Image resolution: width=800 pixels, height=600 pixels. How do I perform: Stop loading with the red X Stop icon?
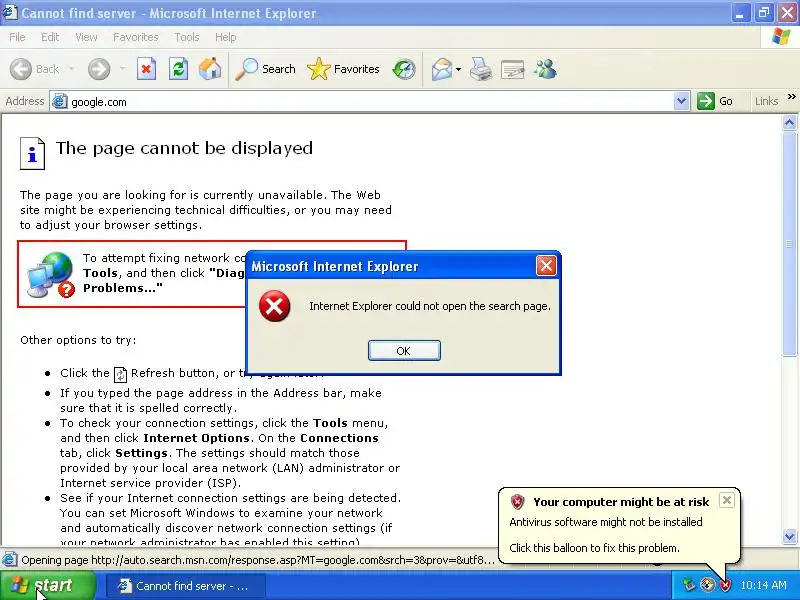tap(146, 69)
